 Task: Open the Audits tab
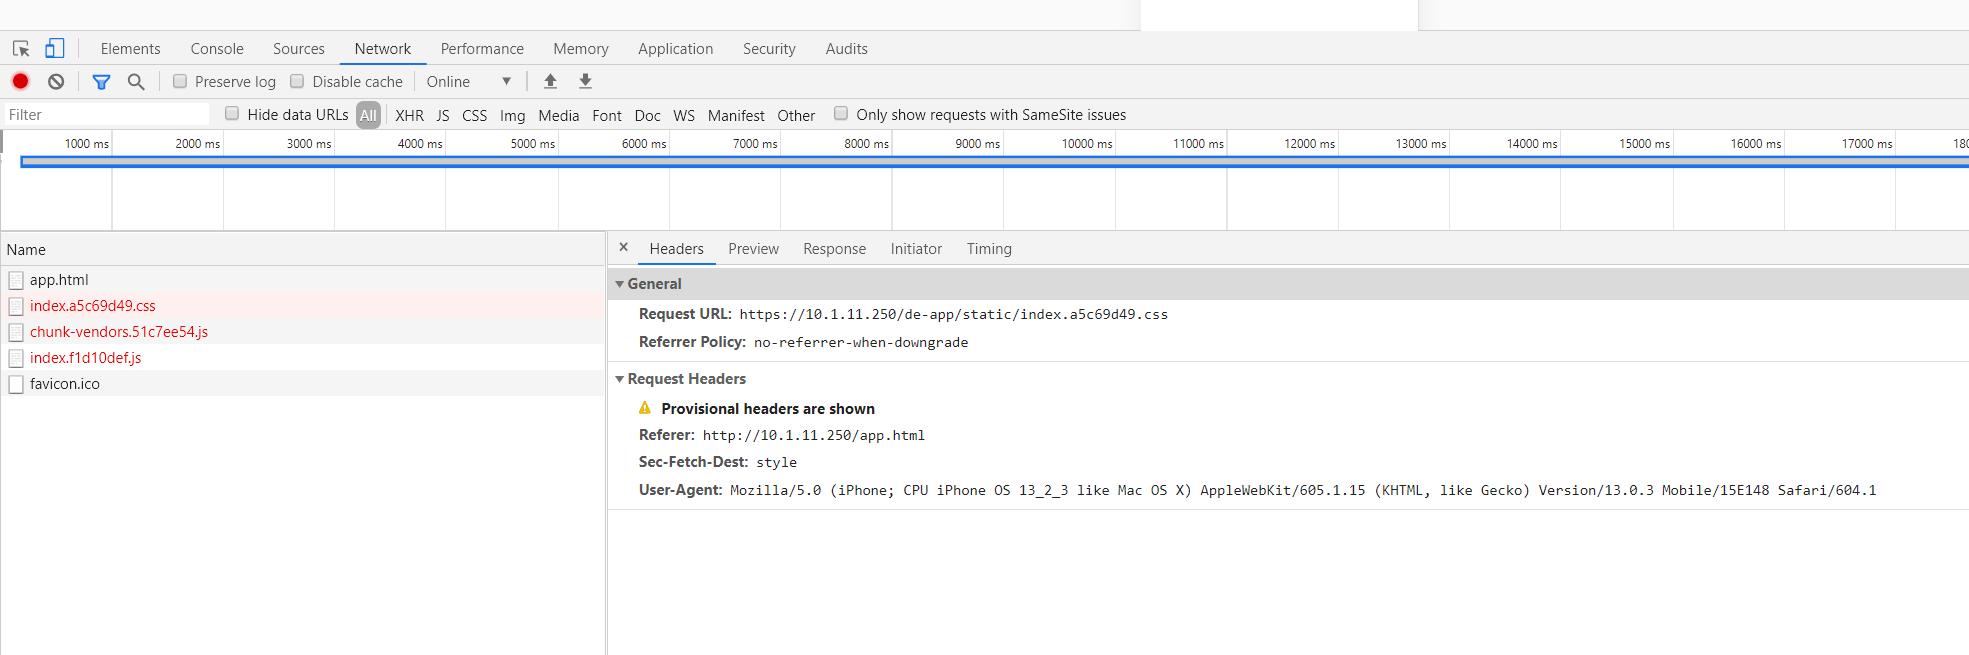tap(847, 48)
